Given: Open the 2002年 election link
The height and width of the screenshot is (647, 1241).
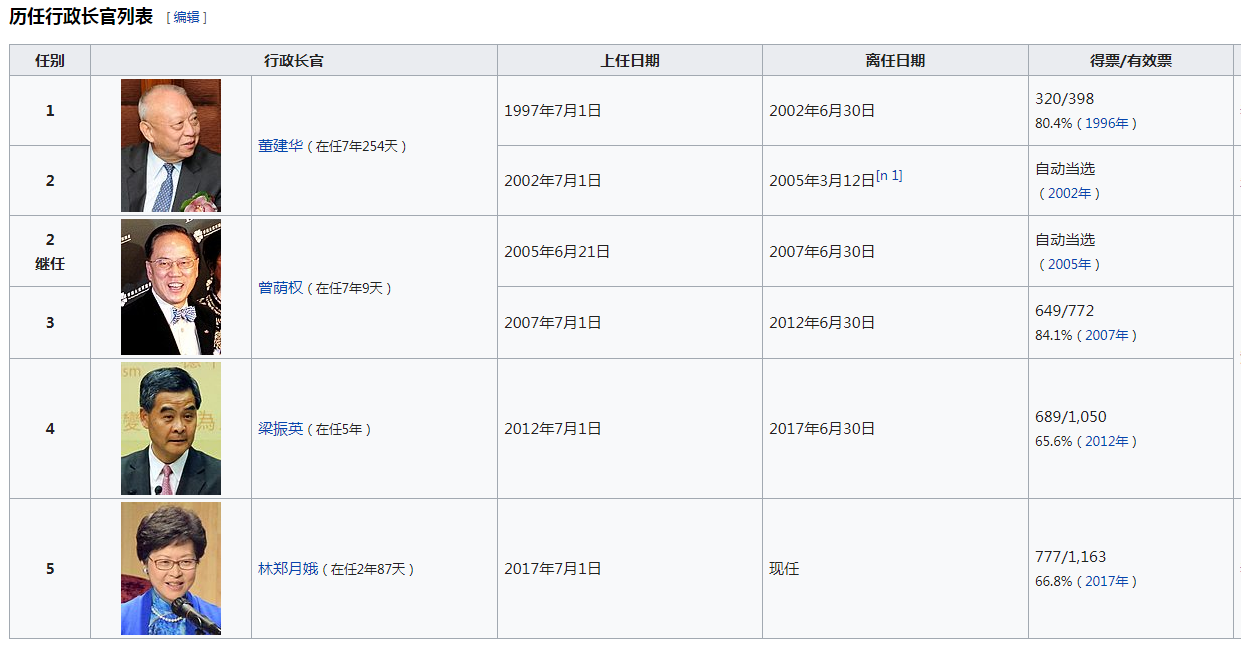Looking at the screenshot, I should [x=1069, y=194].
